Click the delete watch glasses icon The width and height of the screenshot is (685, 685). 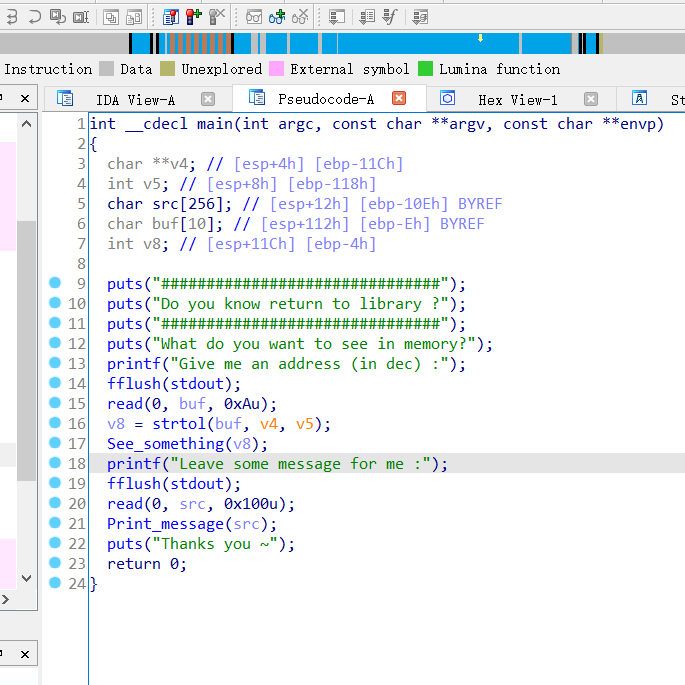(300, 17)
